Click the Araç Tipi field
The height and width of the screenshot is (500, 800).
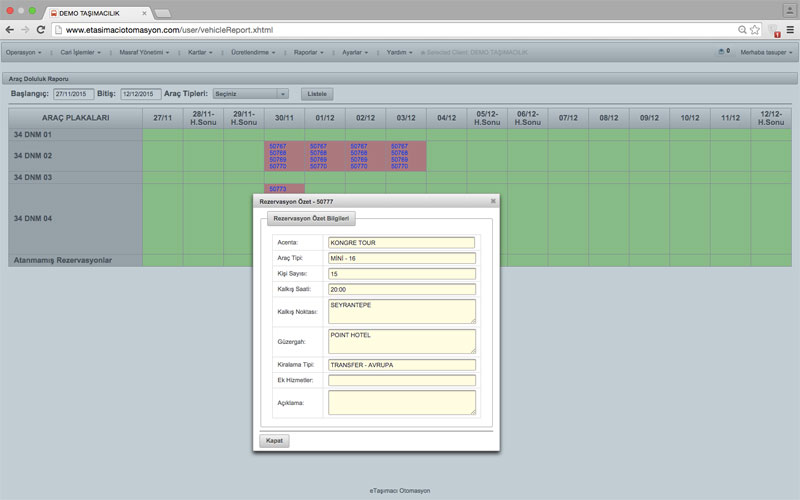[402, 258]
